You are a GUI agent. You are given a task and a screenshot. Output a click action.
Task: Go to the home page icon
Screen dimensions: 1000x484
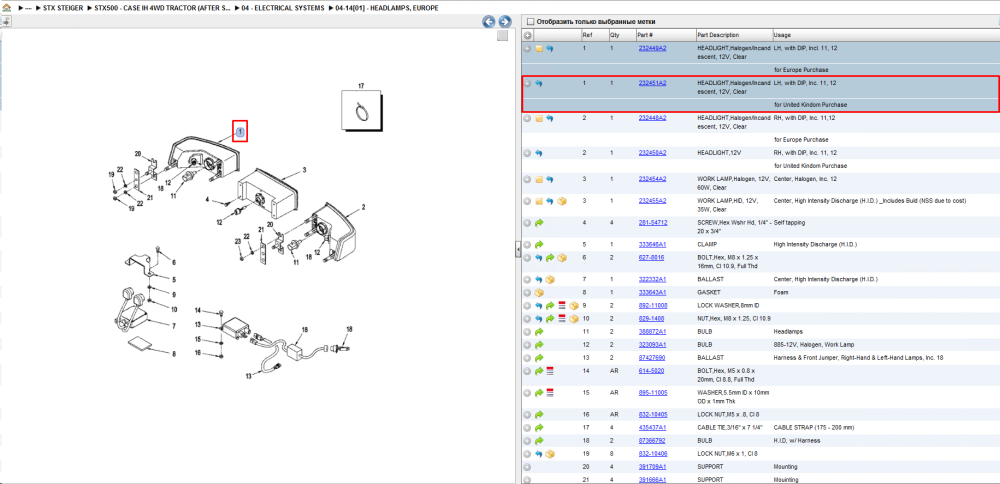(6, 8)
